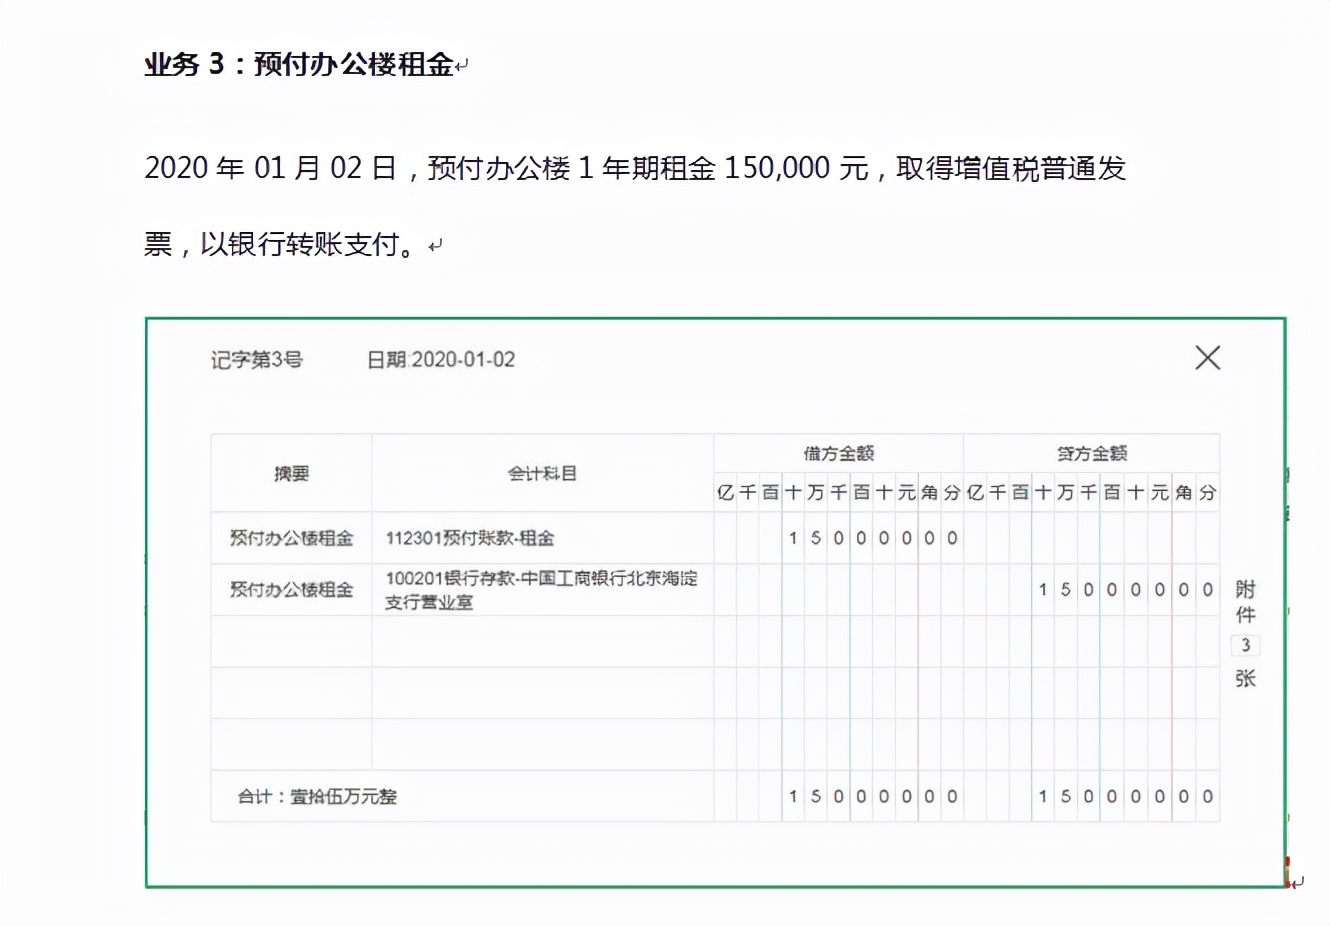This screenshot has width=1330, height=926.
Task: Click the account entry 112301预付账款-租金
Action: [470, 537]
